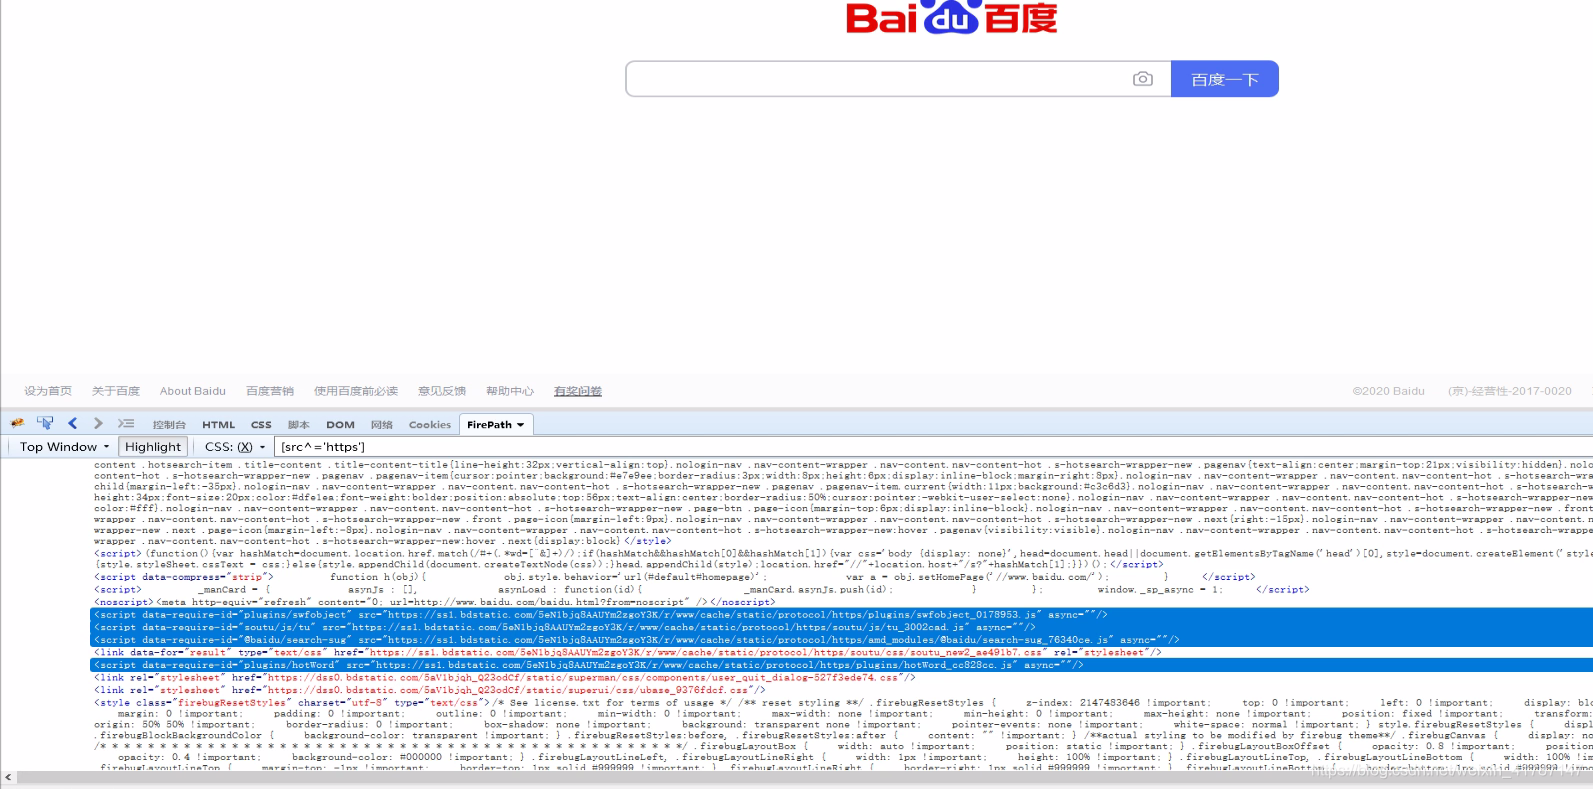
Task: Click the 京-经营性-2017-0020 license link
Action: pyautogui.click(x=1510, y=391)
